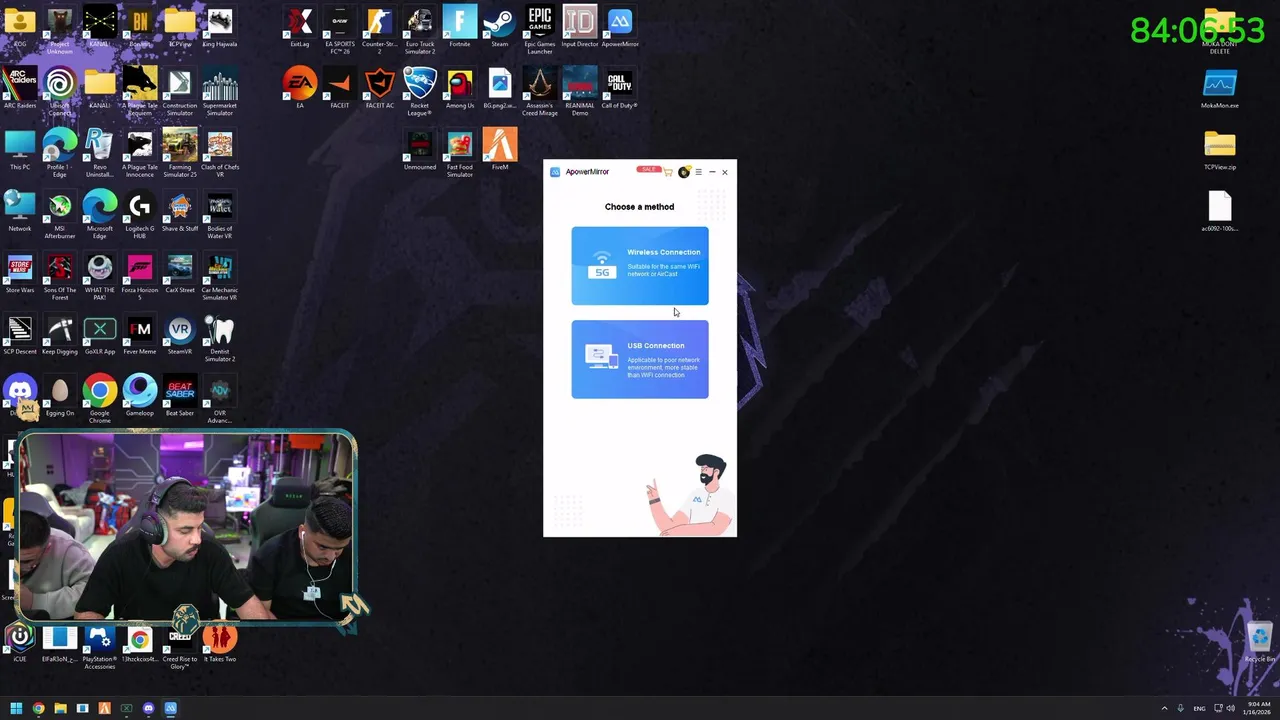Select the Euro Truck Simulator 2 icon
1280x720 pixels.
click(x=420, y=31)
